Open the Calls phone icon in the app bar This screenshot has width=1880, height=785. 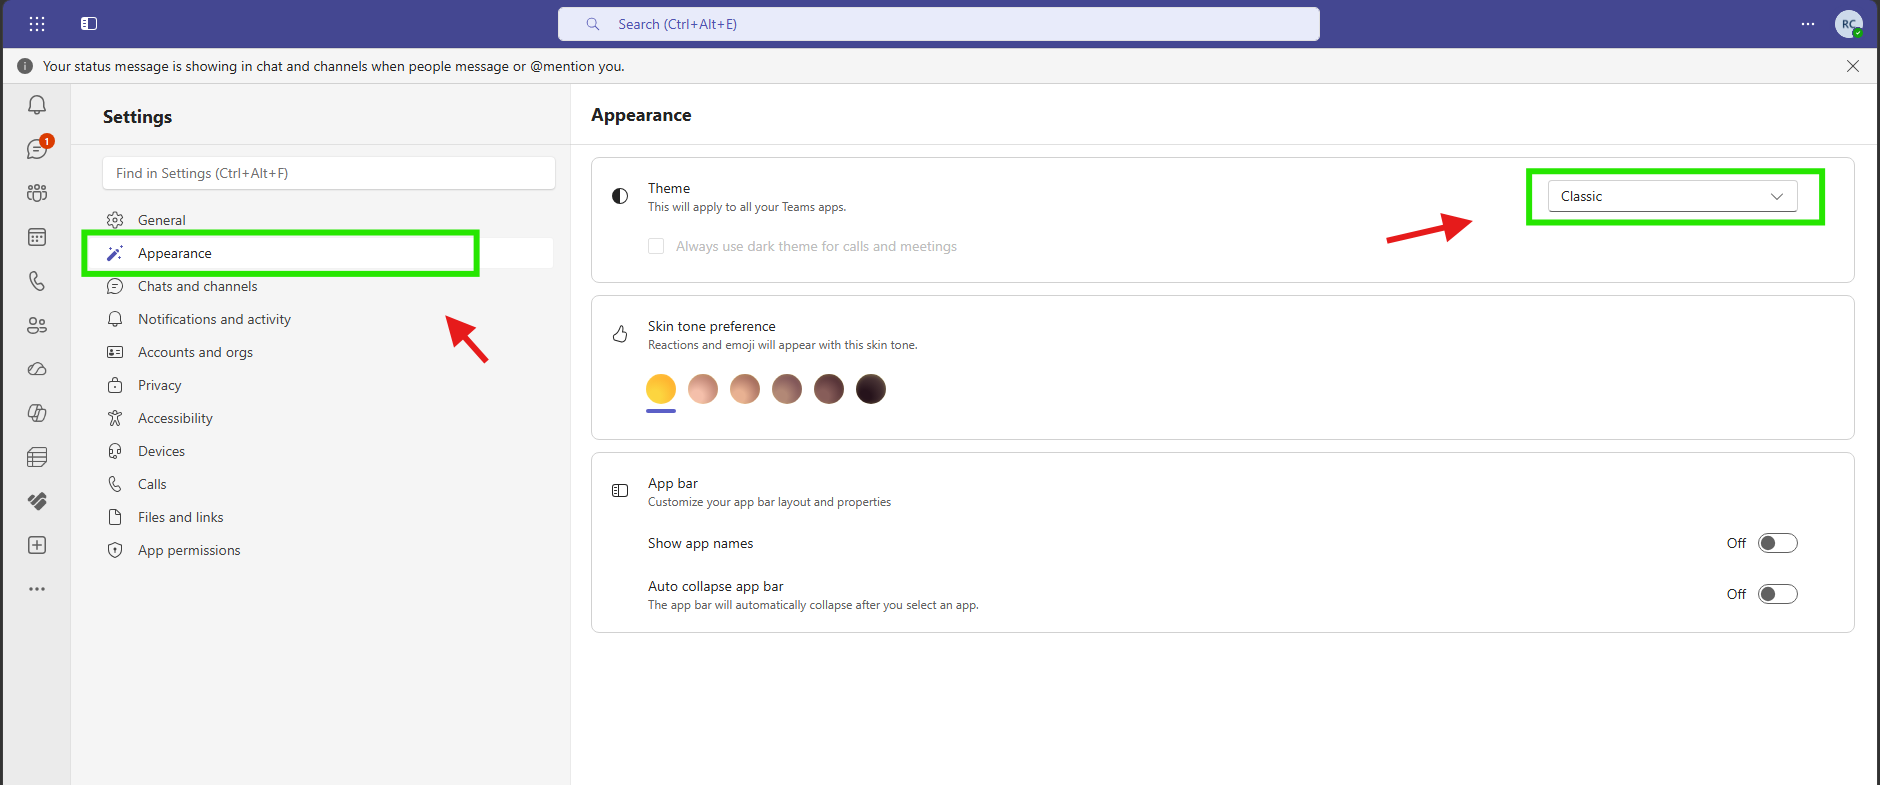pos(37,281)
